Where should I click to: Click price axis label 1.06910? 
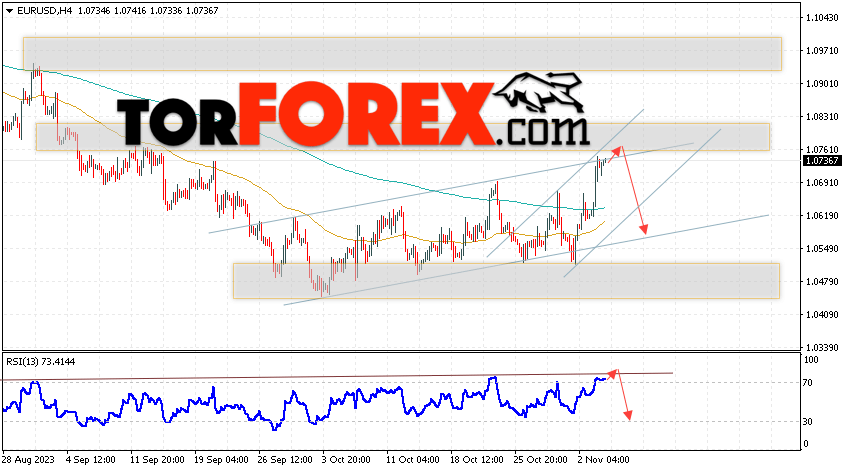pyautogui.click(x=822, y=183)
